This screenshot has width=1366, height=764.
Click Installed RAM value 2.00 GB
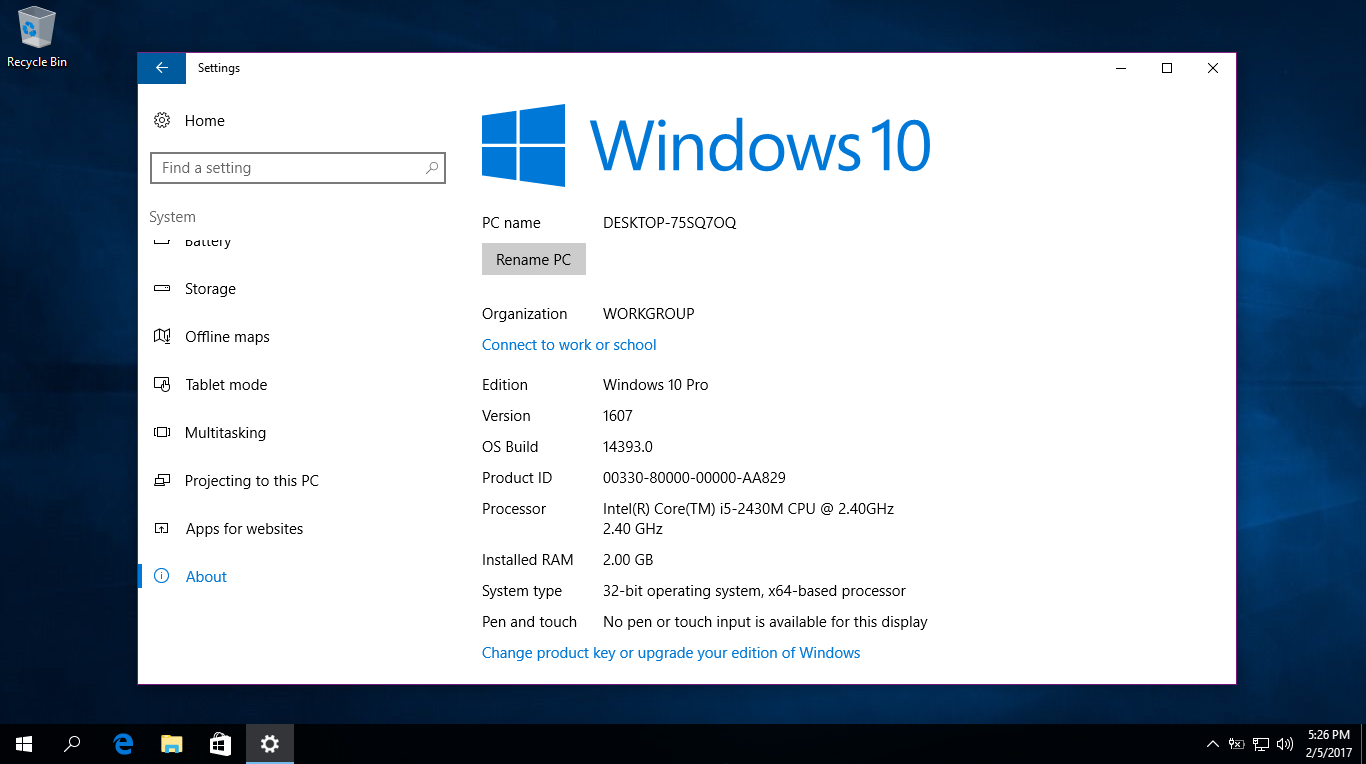(628, 560)
